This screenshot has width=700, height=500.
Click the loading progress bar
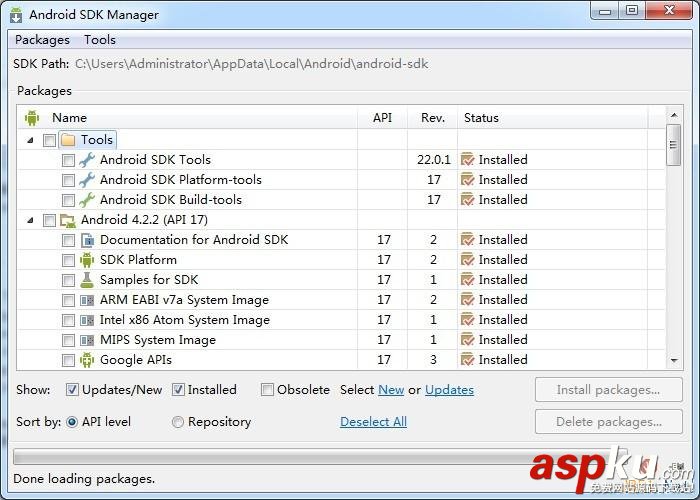(x=320, y=457)
